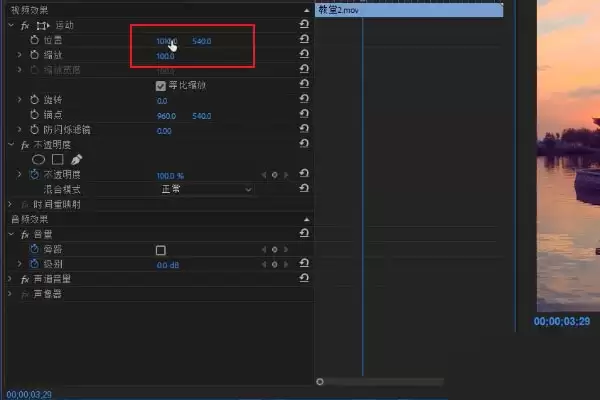Toggle animation stopwatch for 旋转
600x400 pixels.
pos(34,100)
